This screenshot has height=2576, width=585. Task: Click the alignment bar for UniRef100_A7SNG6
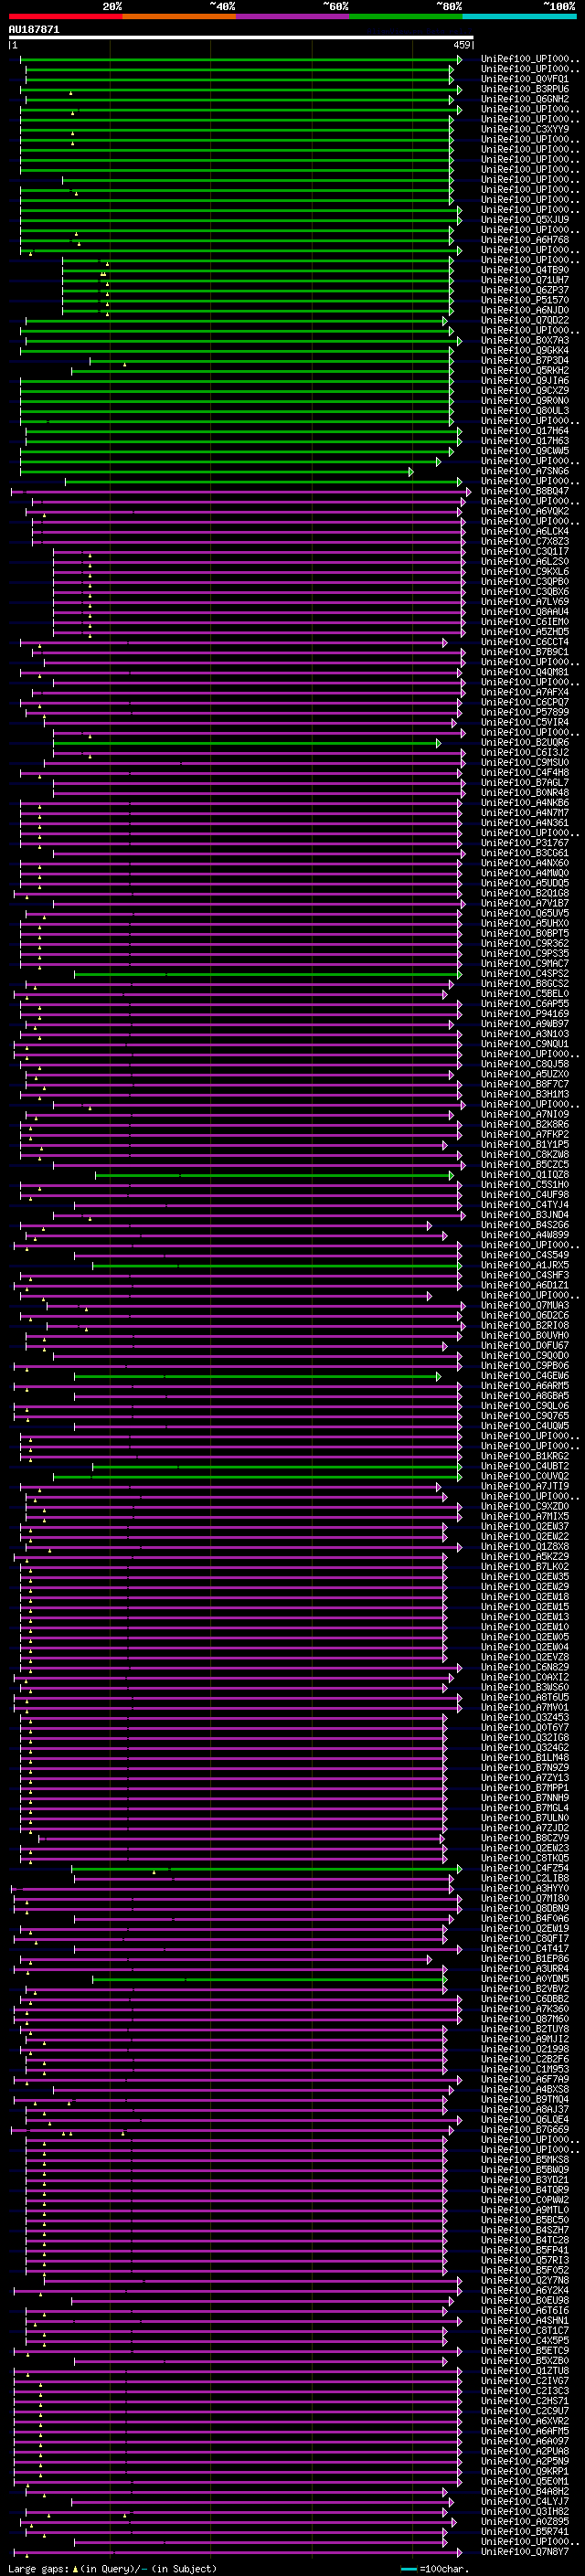(217, 471)
